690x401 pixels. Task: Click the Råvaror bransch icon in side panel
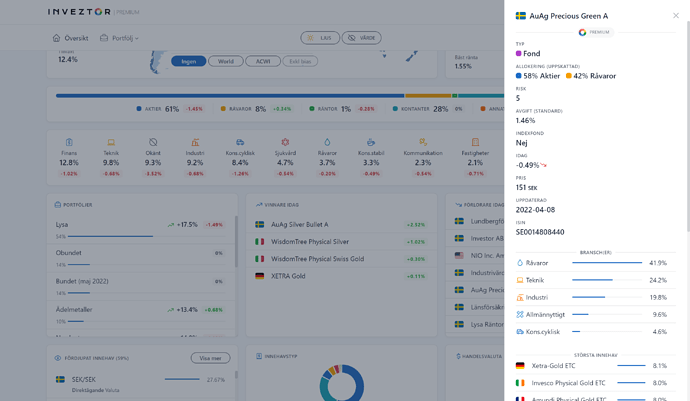[x=520, y=263]
